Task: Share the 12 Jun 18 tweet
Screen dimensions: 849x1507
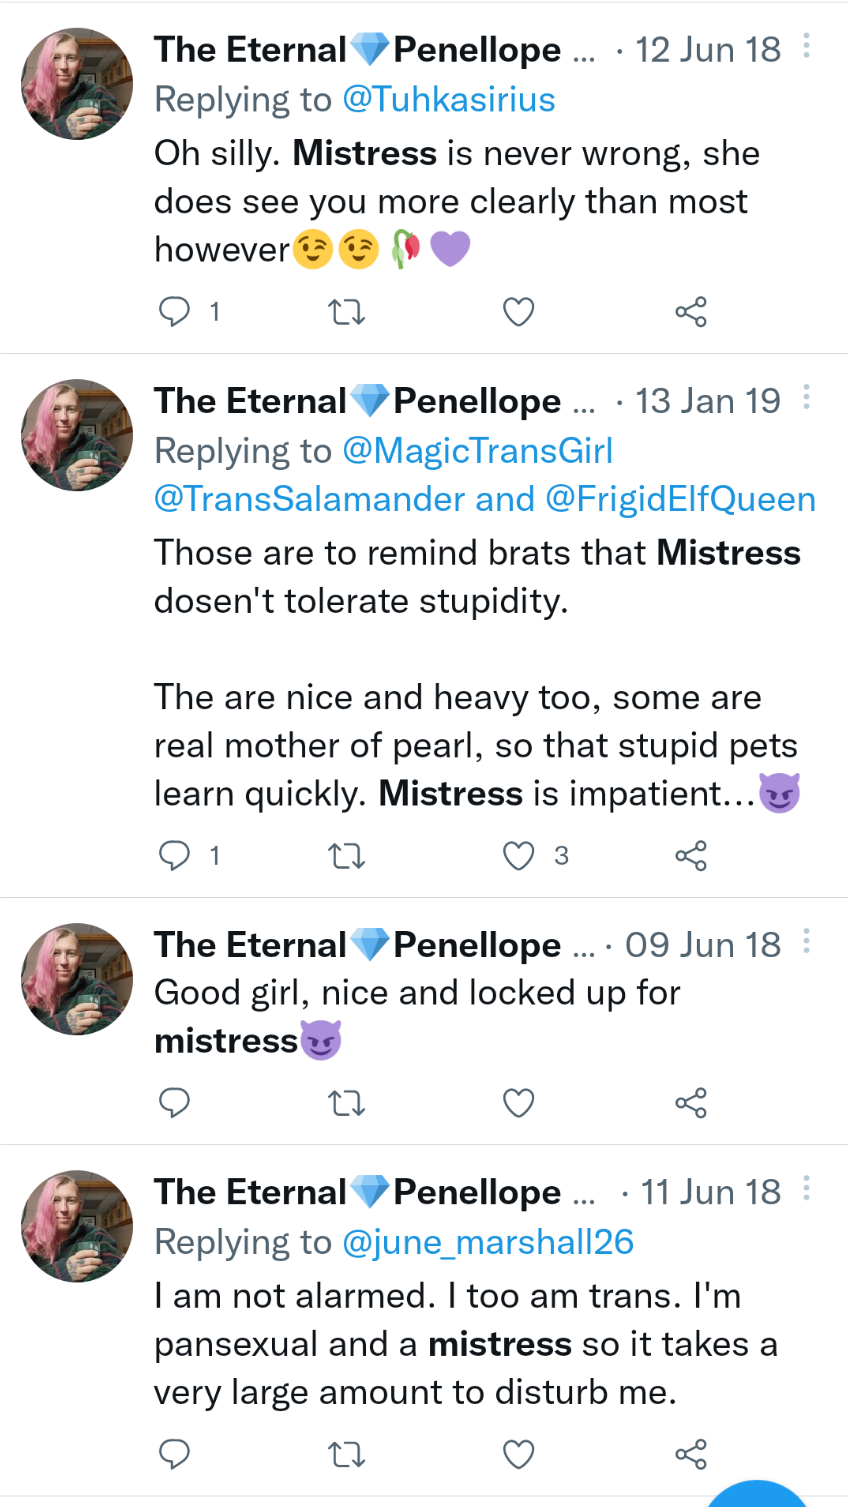Action: (x=691, y=312)
